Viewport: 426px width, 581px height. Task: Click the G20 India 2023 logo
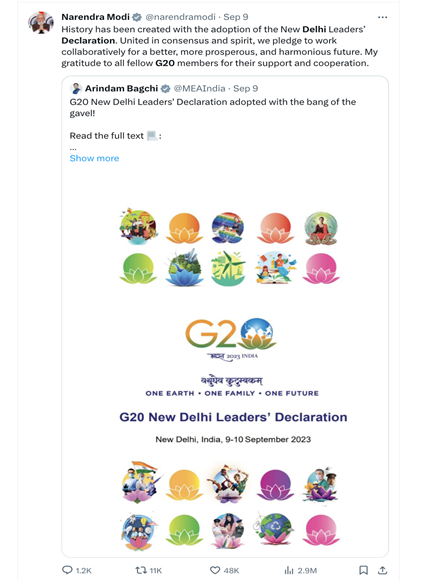click(230, 339)
